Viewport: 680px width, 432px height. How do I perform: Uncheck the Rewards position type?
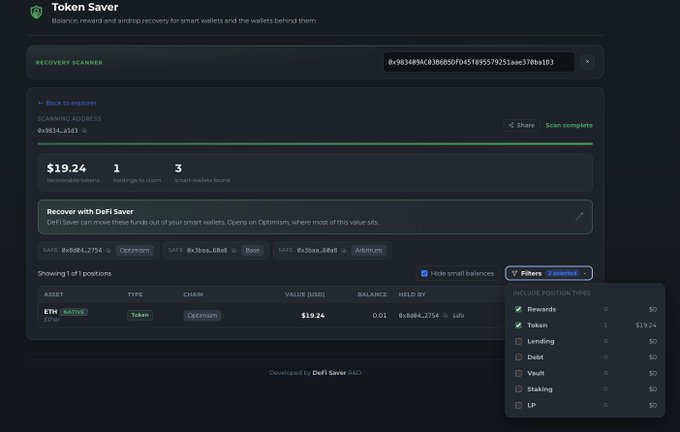pos(518,309)
